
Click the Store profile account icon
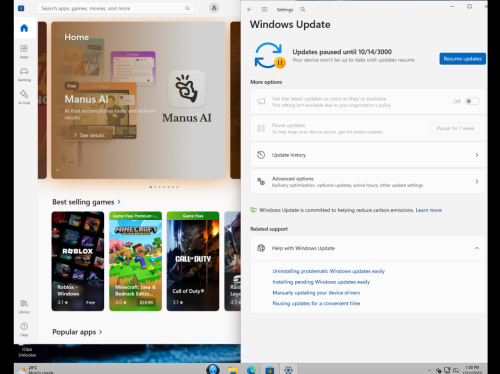point(214,8)
